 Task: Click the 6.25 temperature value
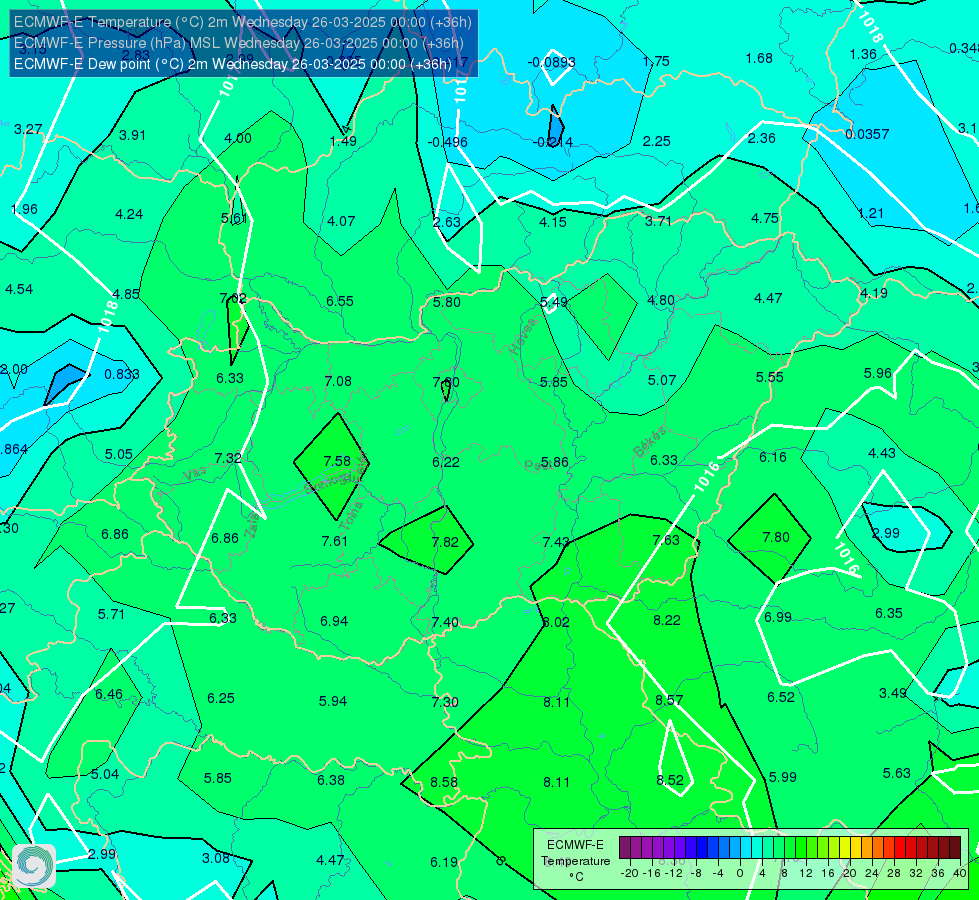point(221,698)
